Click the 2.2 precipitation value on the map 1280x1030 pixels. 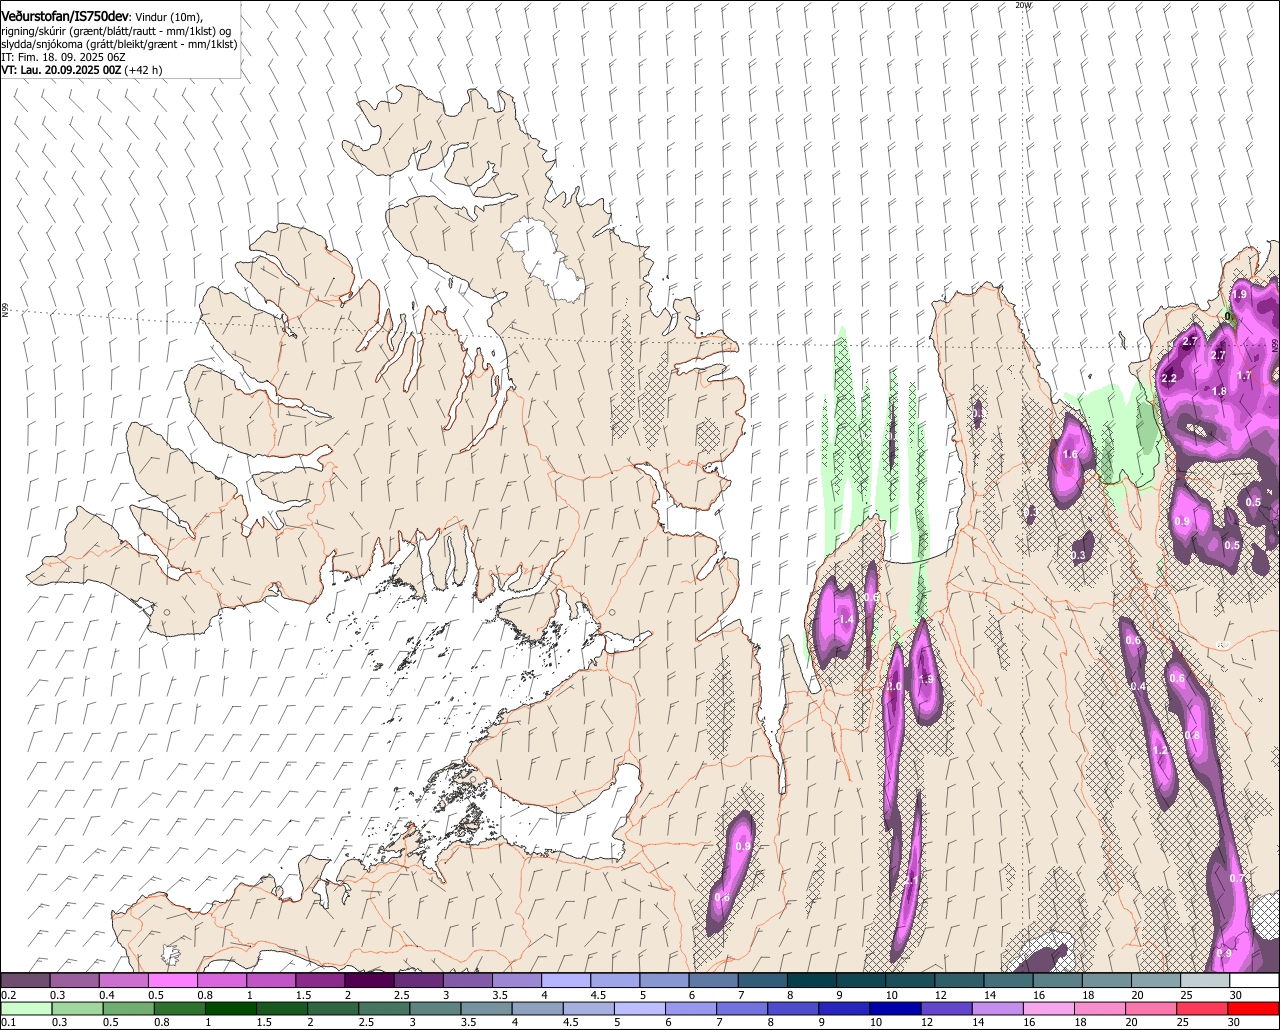pyautogui.click(x=1169, y=379)
